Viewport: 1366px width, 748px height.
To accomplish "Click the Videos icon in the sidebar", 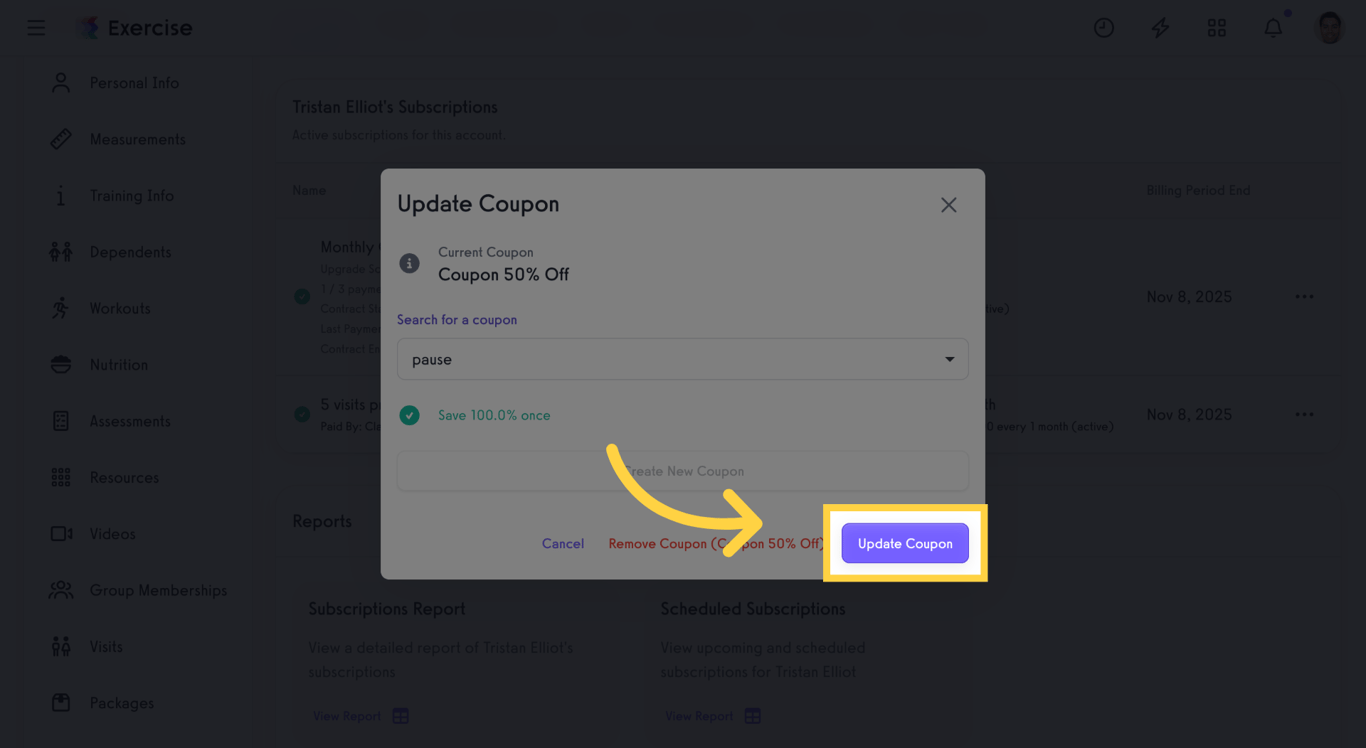I will click(x=60, y=533).
